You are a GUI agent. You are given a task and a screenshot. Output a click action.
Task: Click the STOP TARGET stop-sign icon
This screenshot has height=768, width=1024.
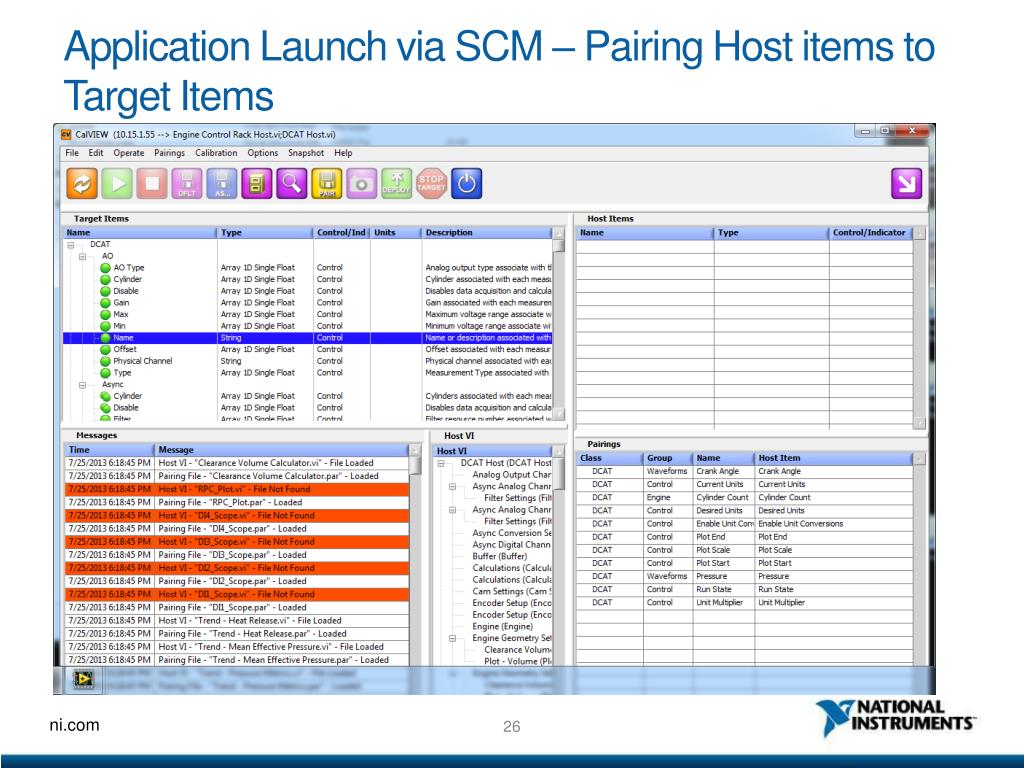(x=432, y=184)
